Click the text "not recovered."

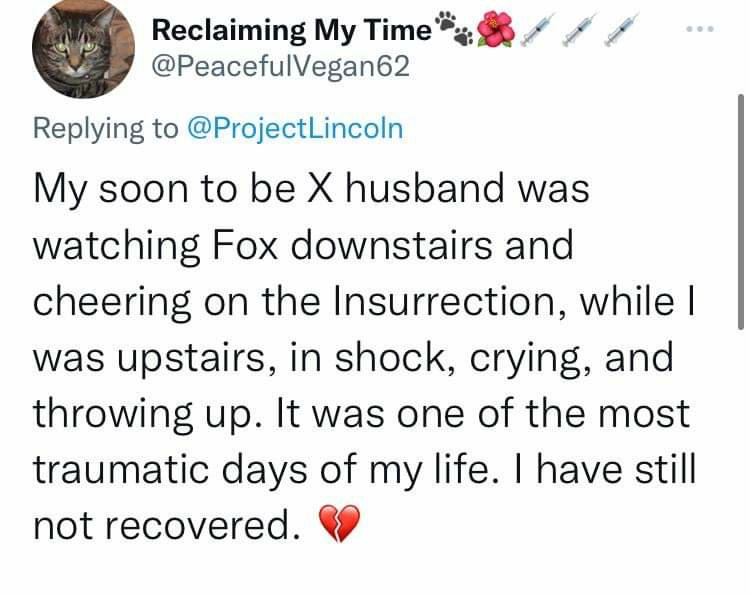pyautogui.click(x=167, y=523)
